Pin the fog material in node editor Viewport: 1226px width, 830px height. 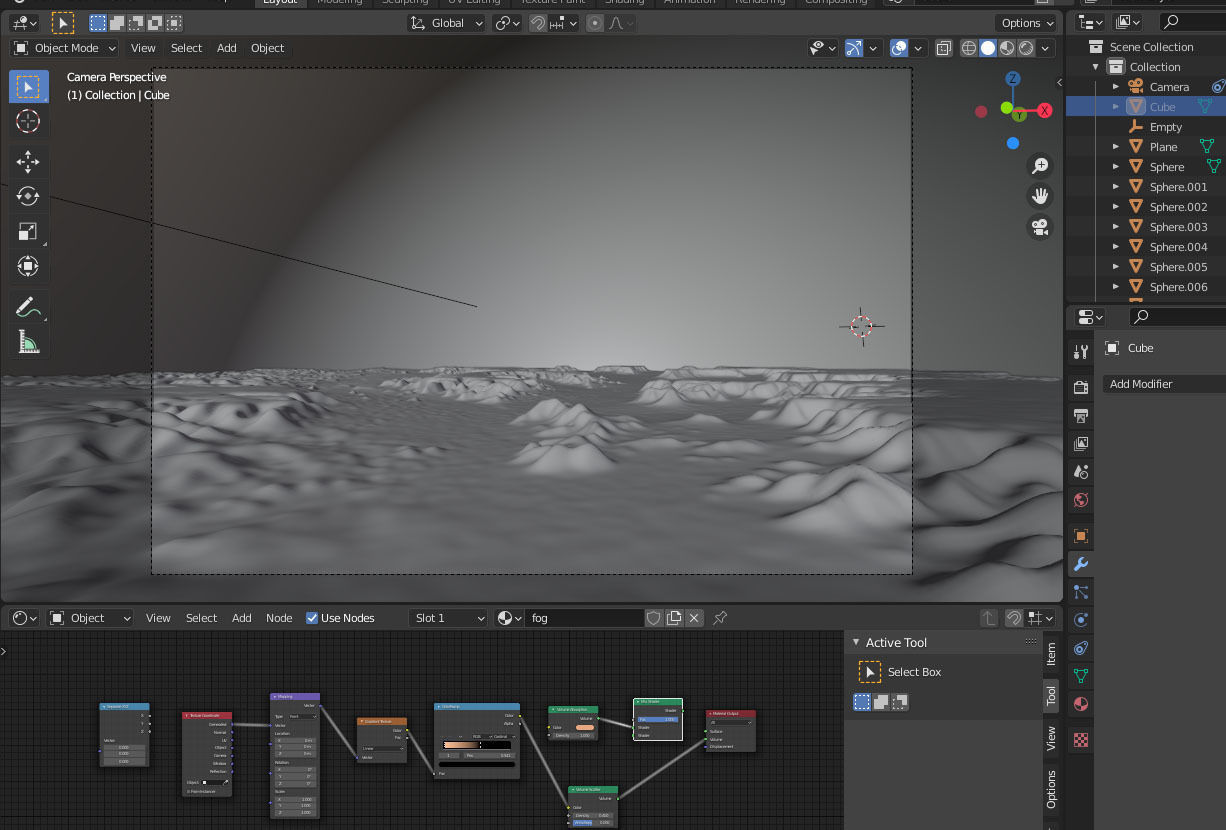(719, 618)
